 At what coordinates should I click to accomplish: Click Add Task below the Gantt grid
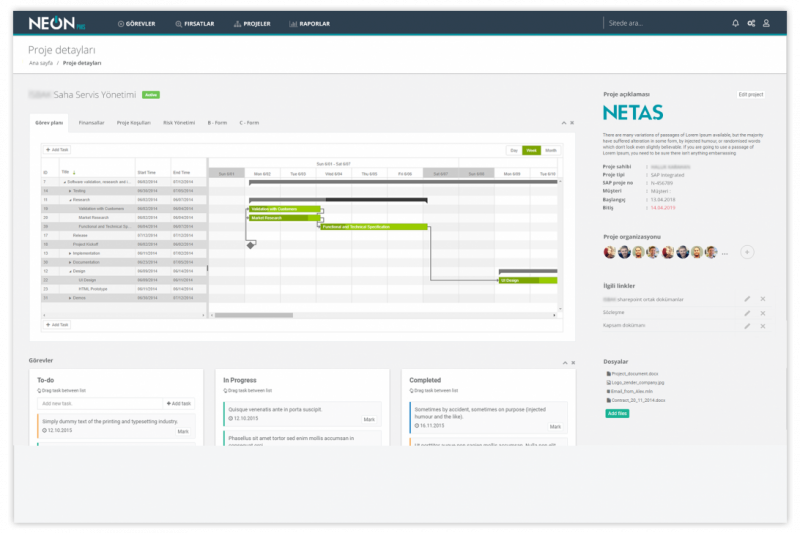[57, 325]
